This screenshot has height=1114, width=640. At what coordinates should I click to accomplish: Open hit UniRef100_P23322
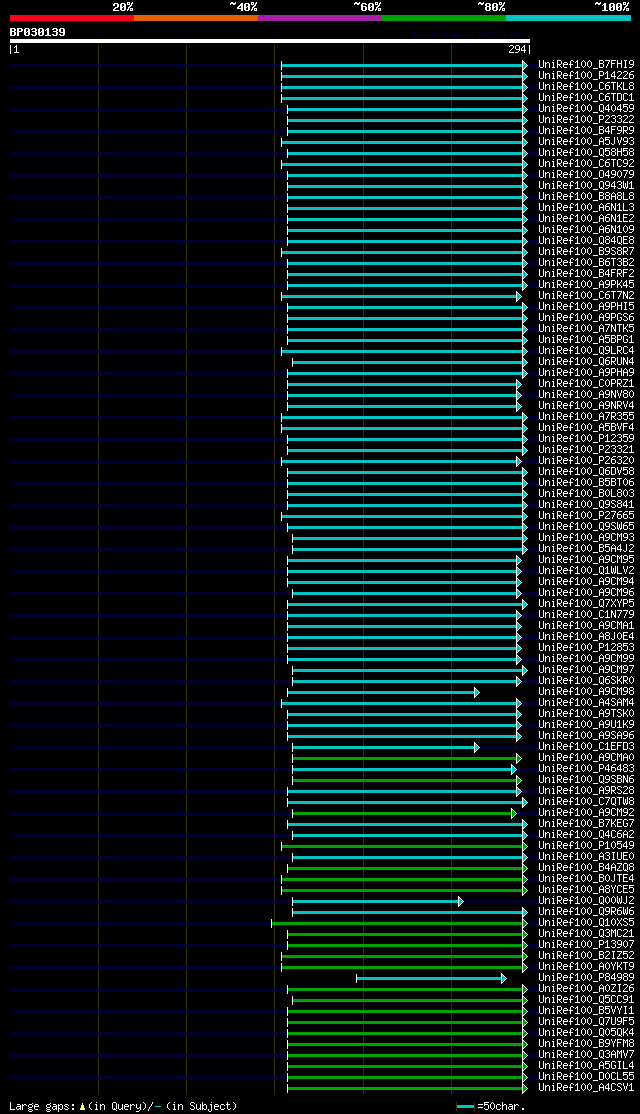[586, 119]
